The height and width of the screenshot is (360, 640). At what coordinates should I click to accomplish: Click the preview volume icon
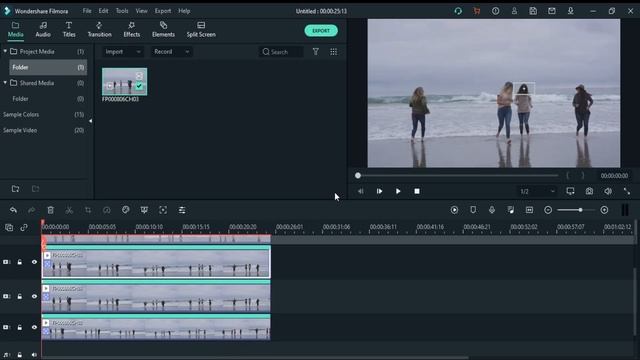click(608, 191)
